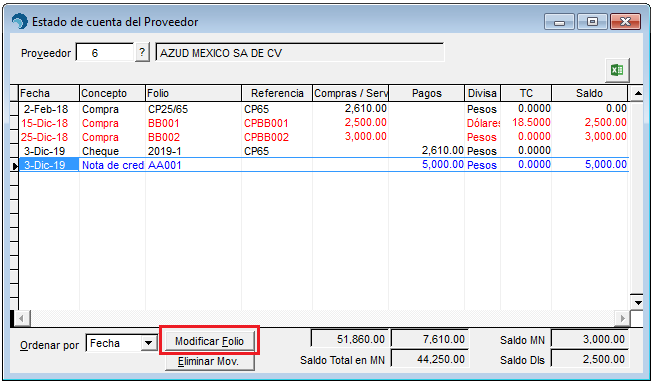Select the 25-Dic-18 date cell

tap(49, 137)
